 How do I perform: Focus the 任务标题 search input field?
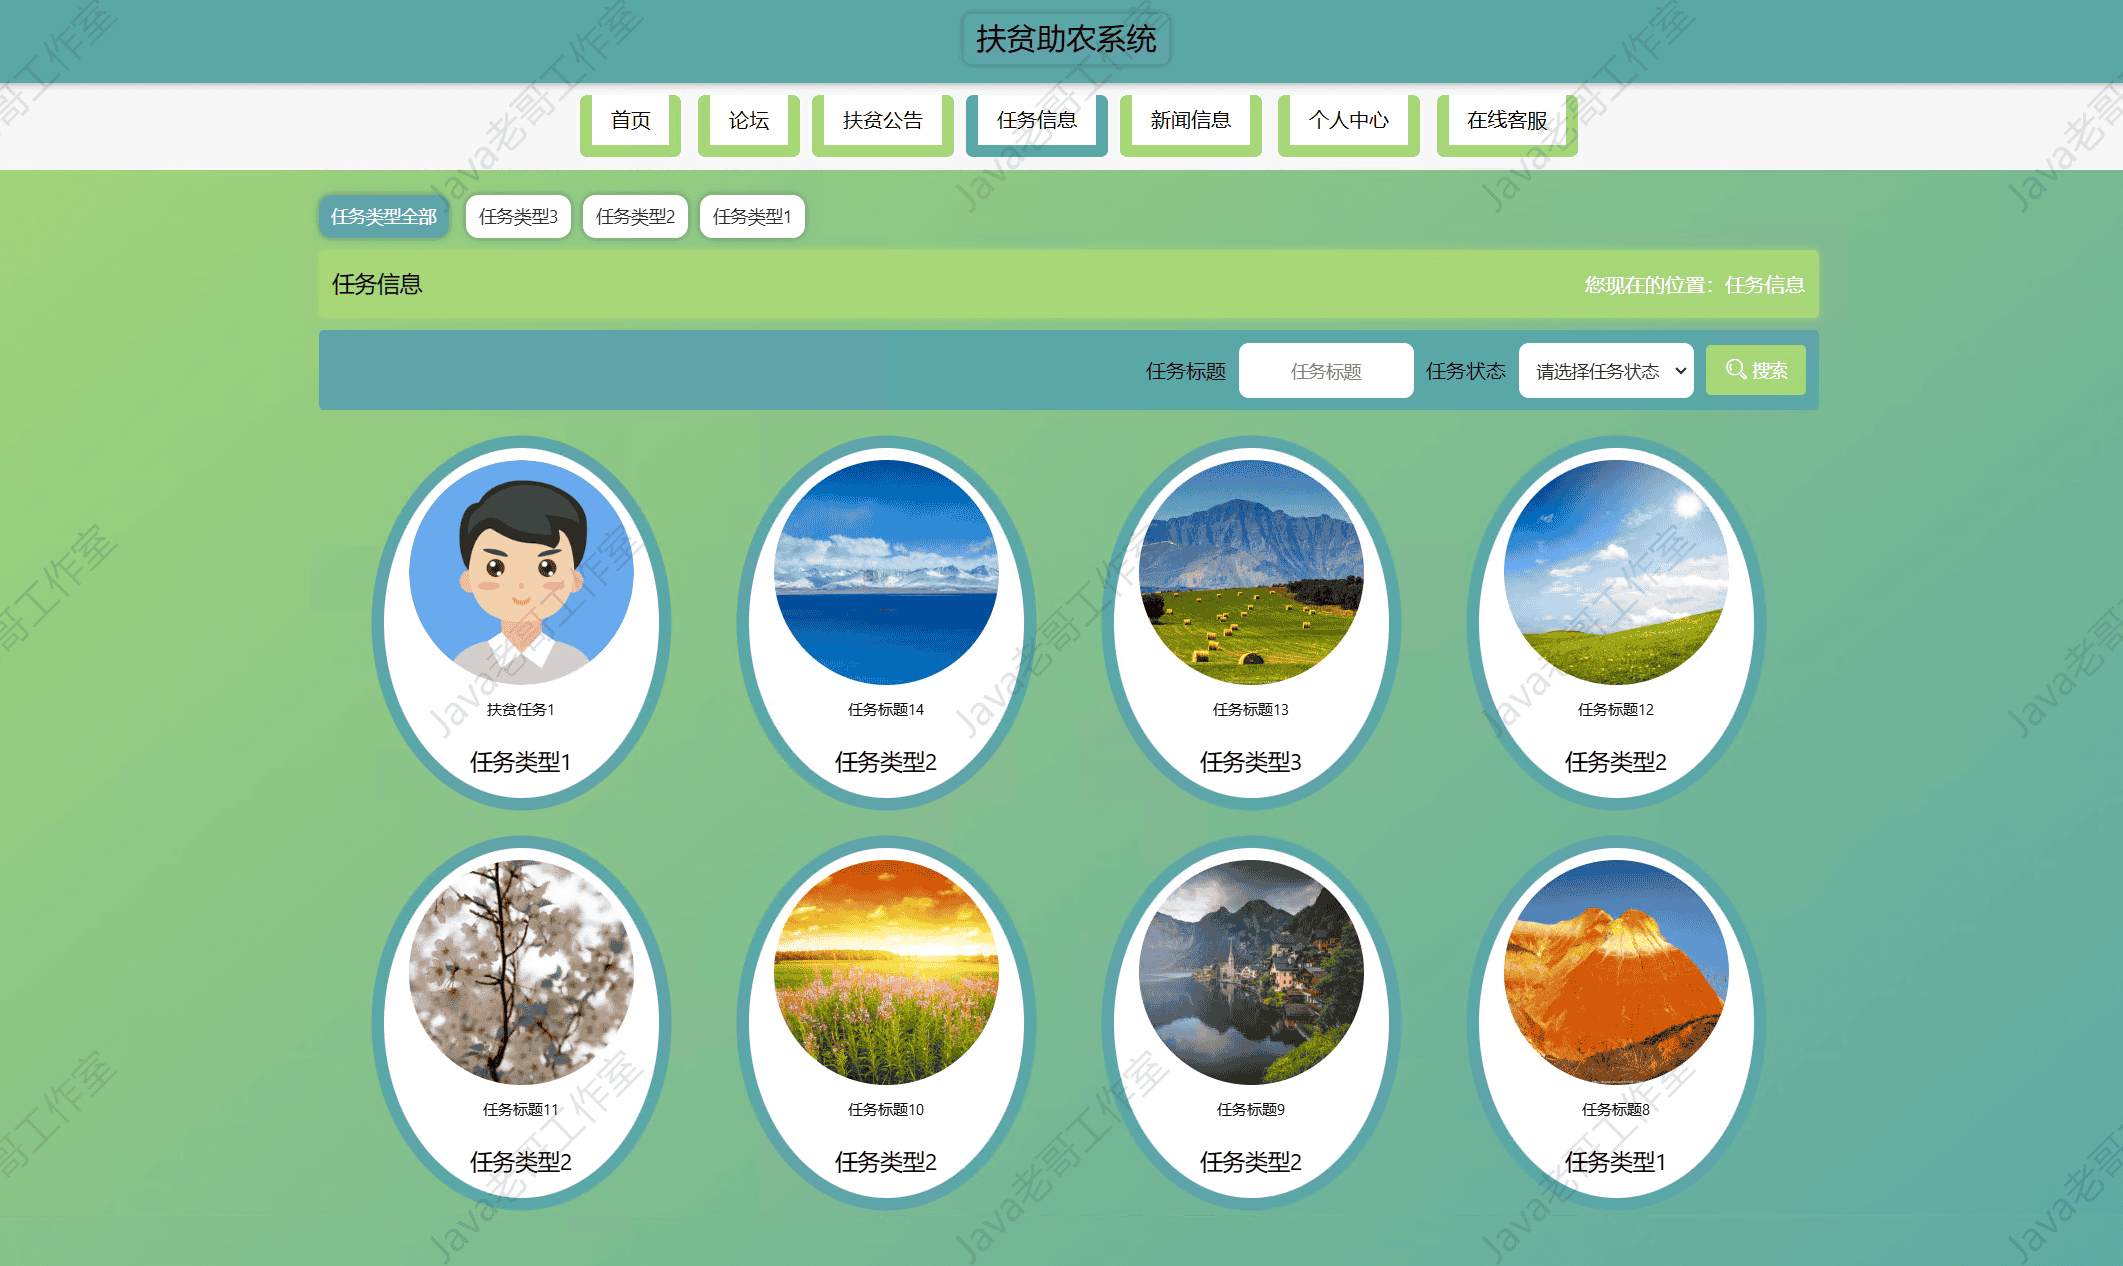tap(1325, 371)
